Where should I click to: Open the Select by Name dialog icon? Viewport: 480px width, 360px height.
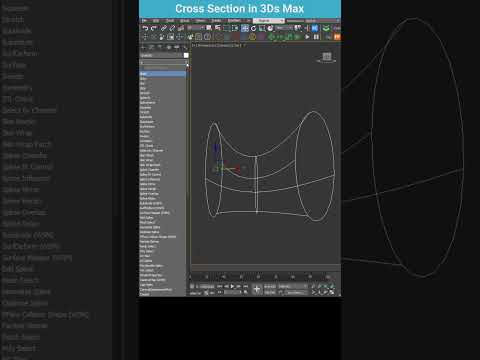(217, 28)
